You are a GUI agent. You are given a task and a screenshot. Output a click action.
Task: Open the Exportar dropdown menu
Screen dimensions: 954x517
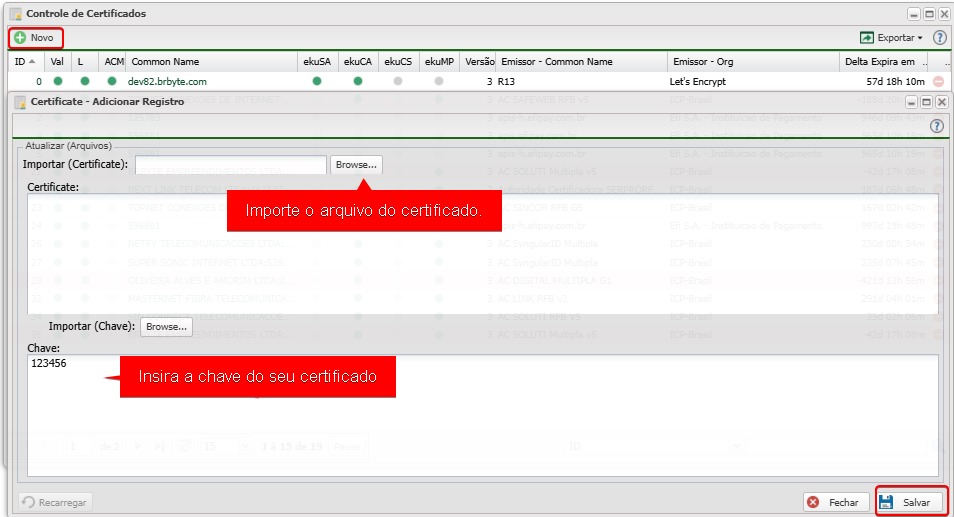point(892,38)
